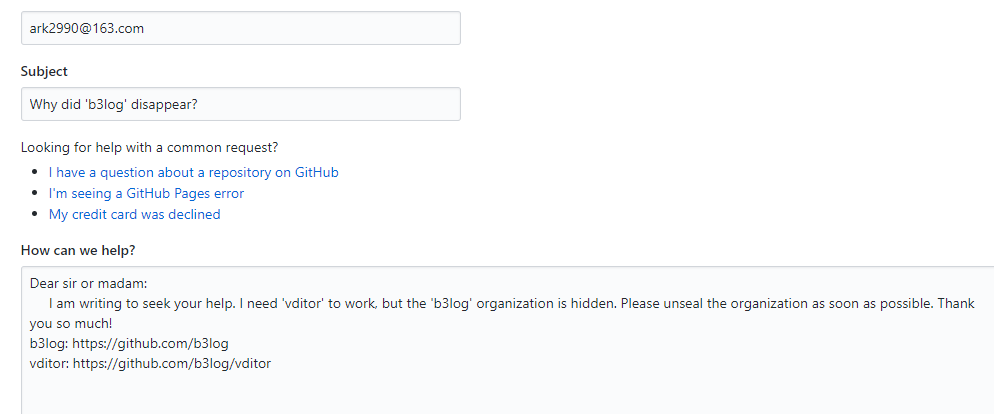Screen dimensions: 994x414
Task: Open 'I have a question about a repository' link
Action: pos(193,172)
